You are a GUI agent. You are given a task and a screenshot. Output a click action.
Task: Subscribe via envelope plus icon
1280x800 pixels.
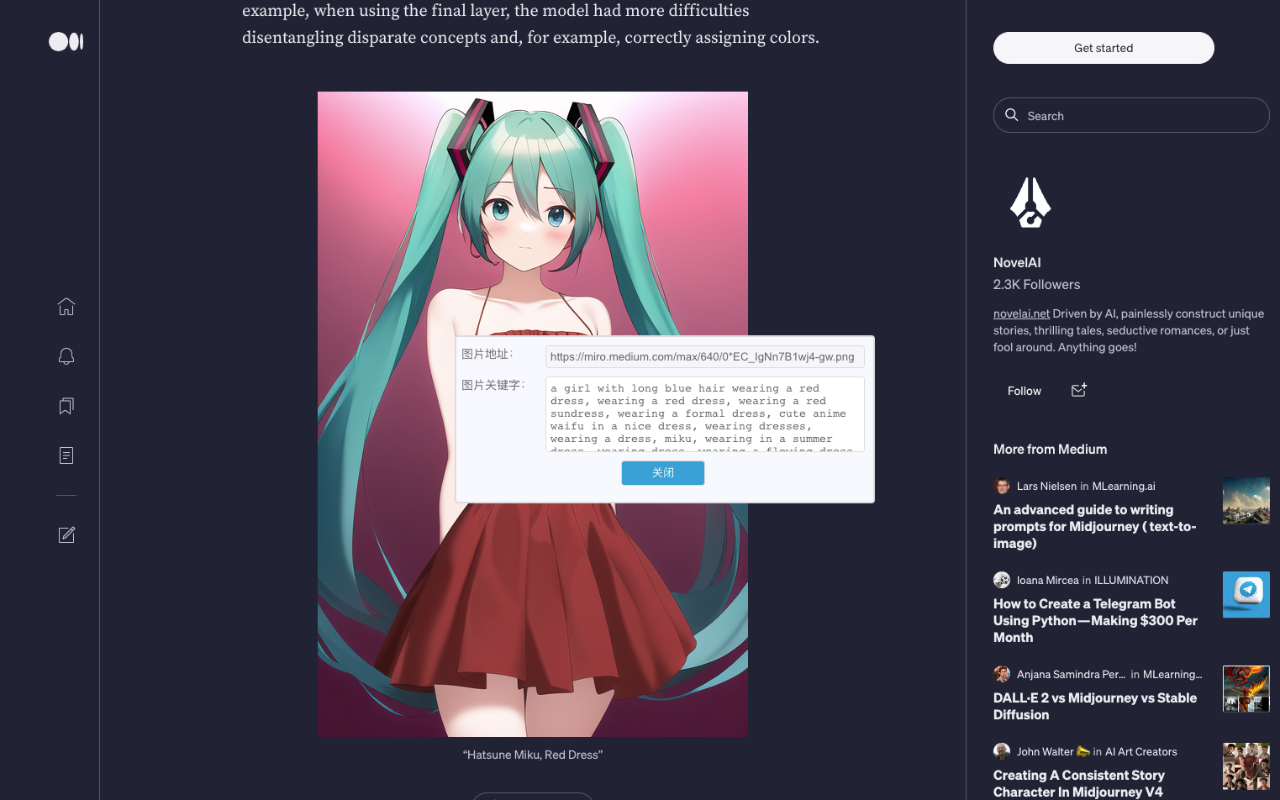coord(1079,390)
